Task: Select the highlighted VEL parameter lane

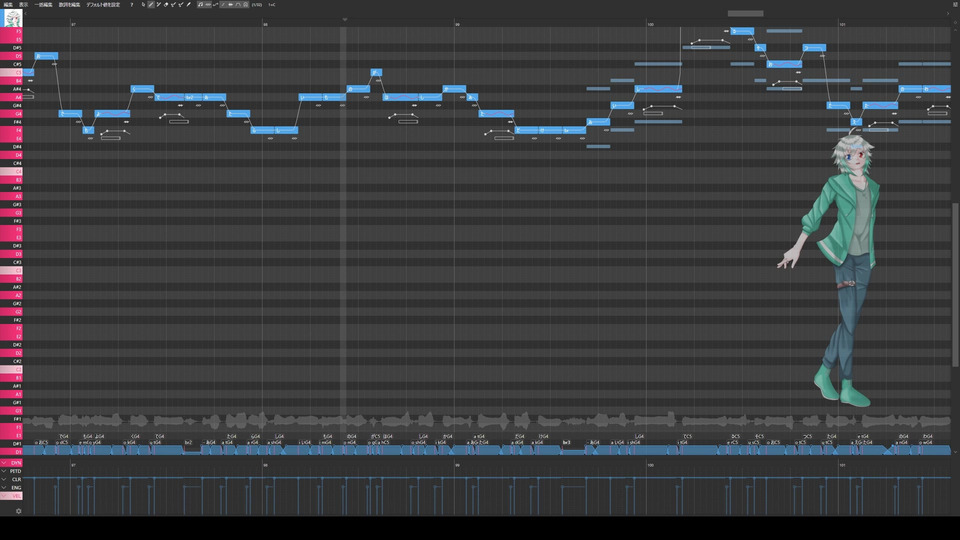Action: (12, 496)
